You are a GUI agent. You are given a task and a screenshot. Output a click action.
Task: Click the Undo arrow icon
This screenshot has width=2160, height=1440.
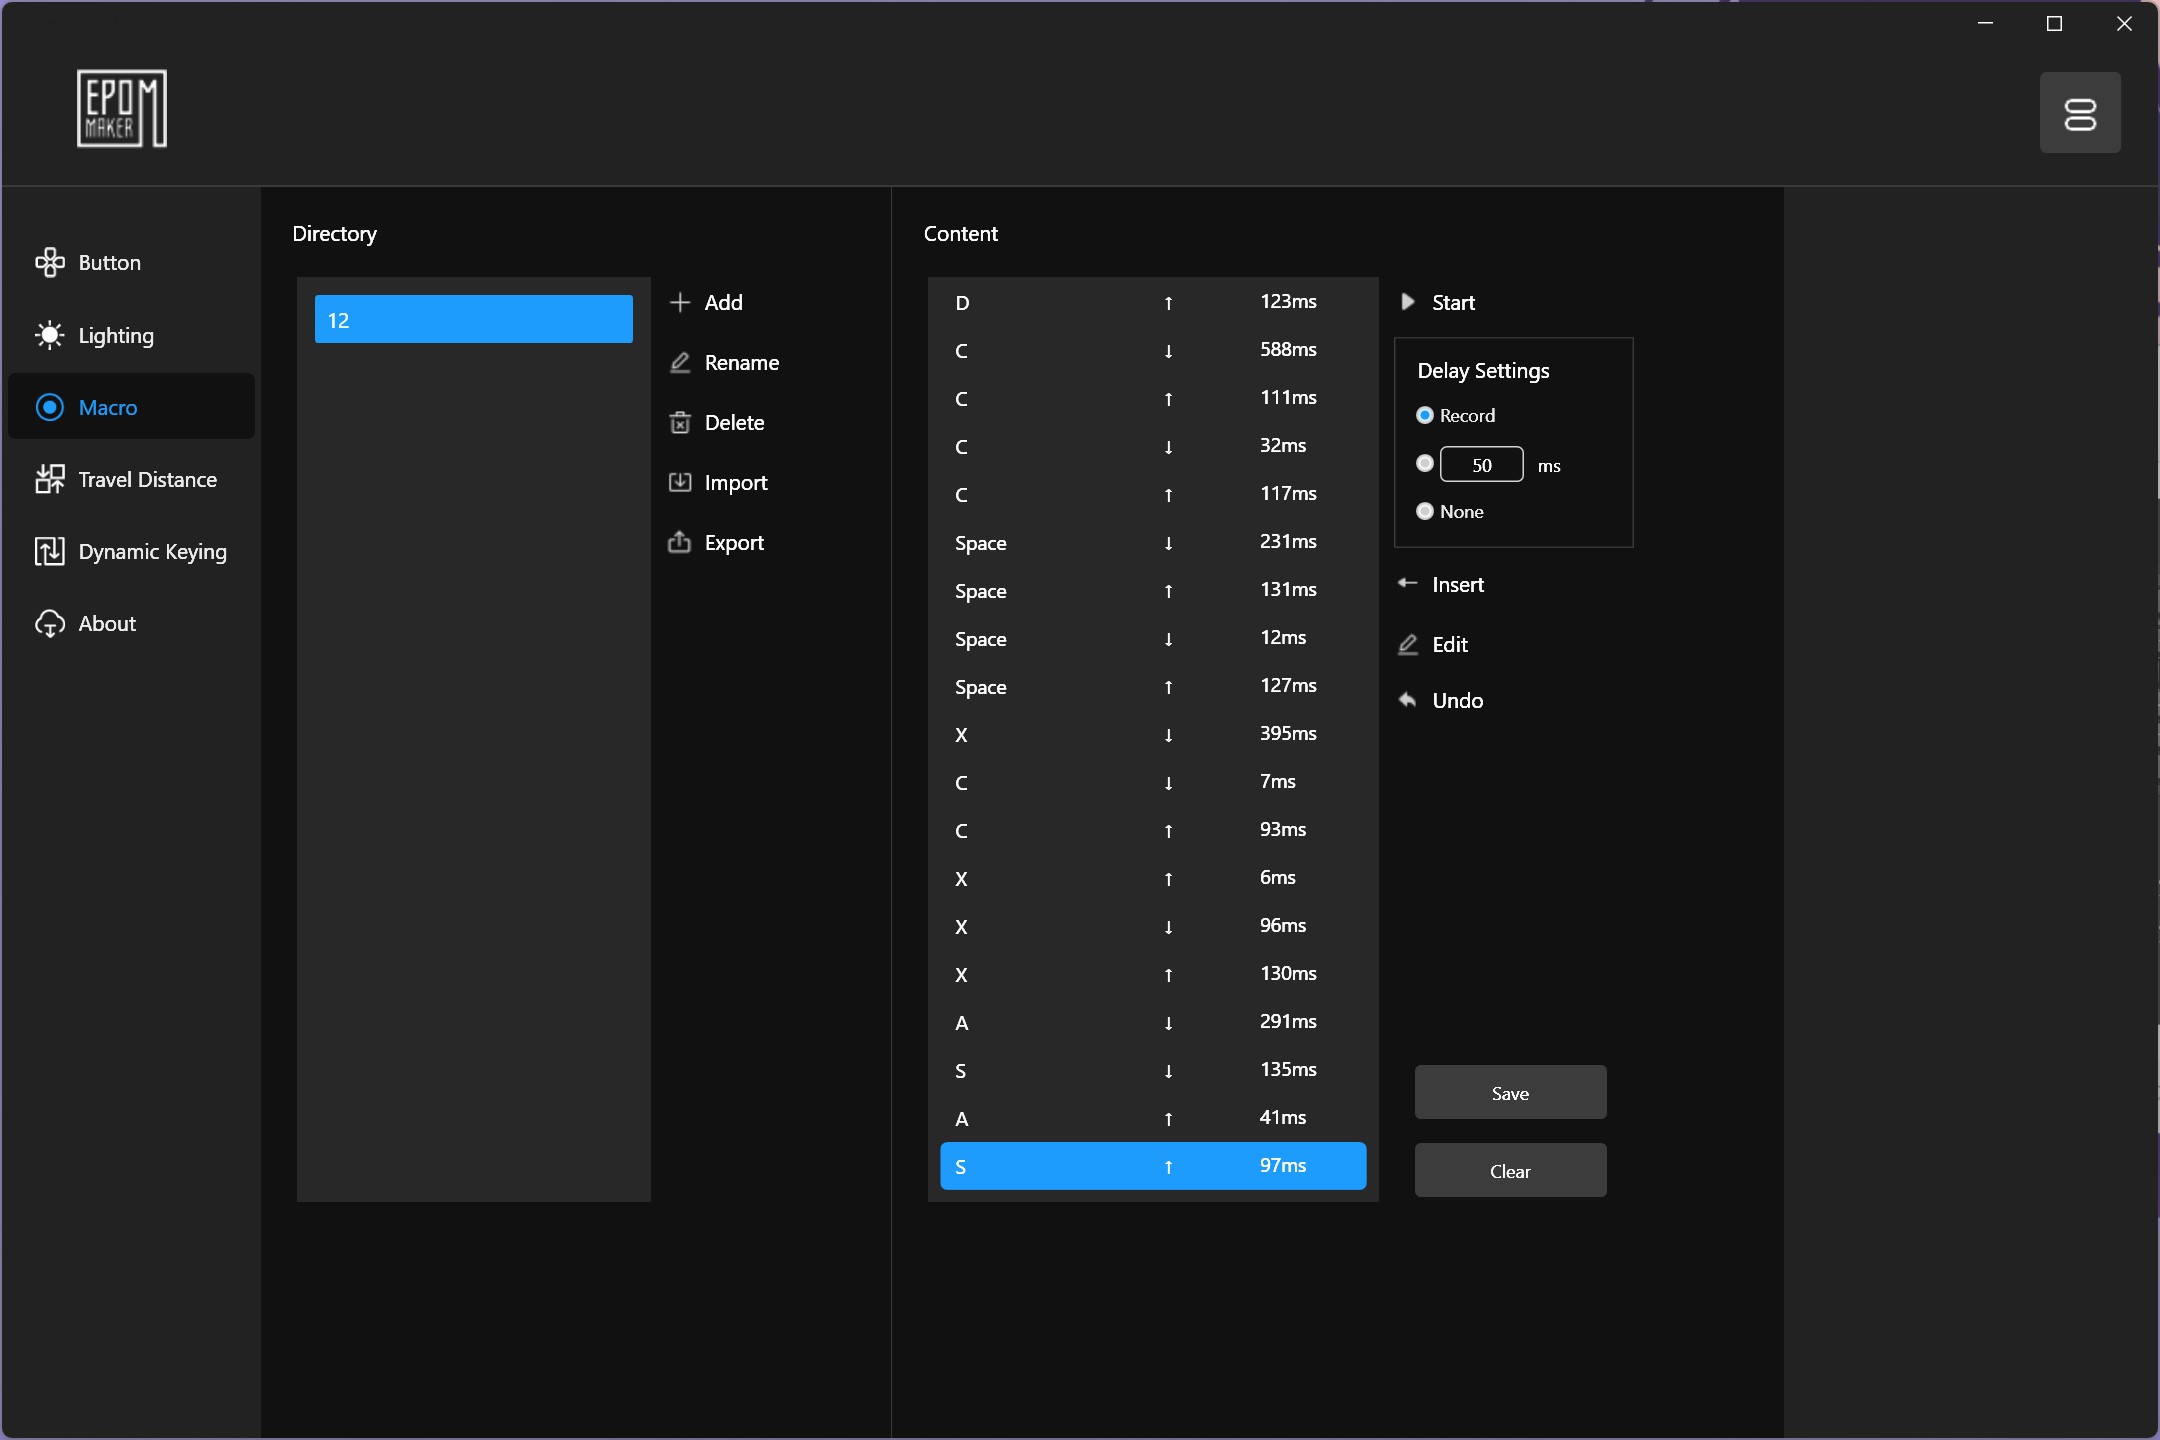click(1408, 700)
